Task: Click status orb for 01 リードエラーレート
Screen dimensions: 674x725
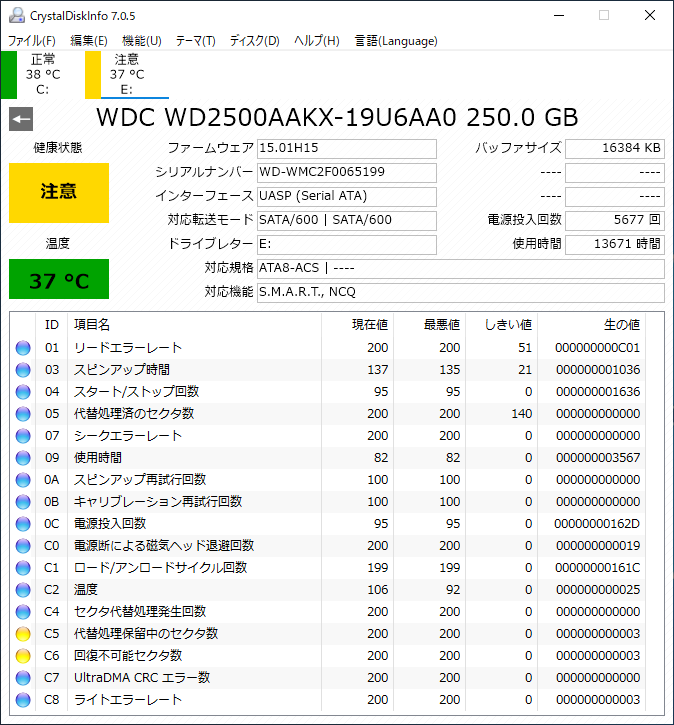Action: pos(23,348)
